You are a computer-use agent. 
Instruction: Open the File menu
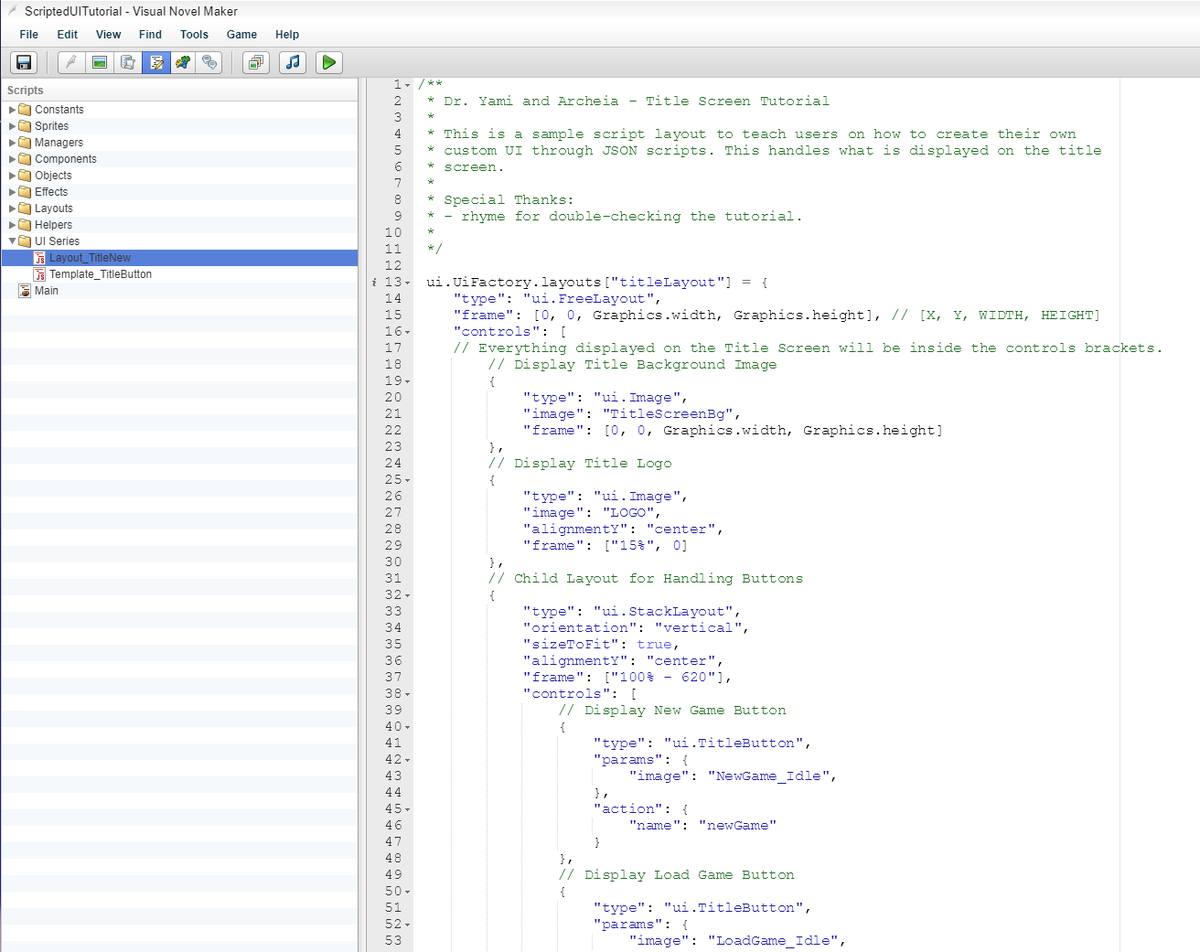pos(29,34)
